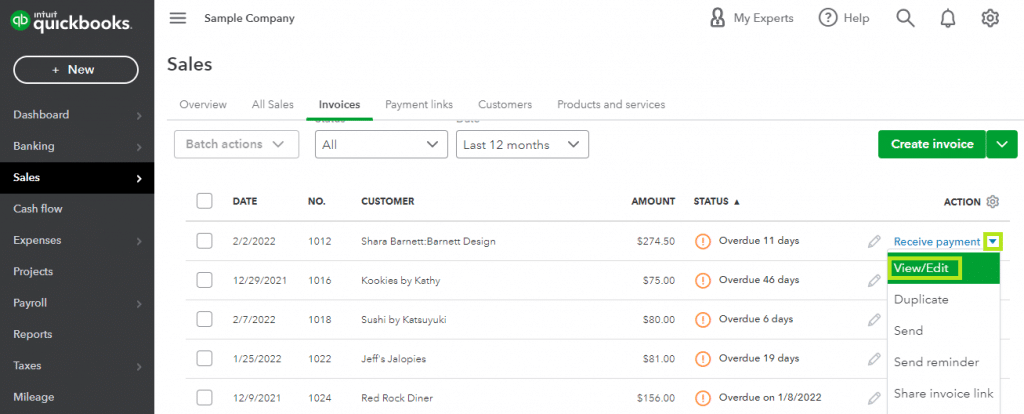Click the QuickBooks logo
Screen dimensions: 1024x414
tap(71, 22)
